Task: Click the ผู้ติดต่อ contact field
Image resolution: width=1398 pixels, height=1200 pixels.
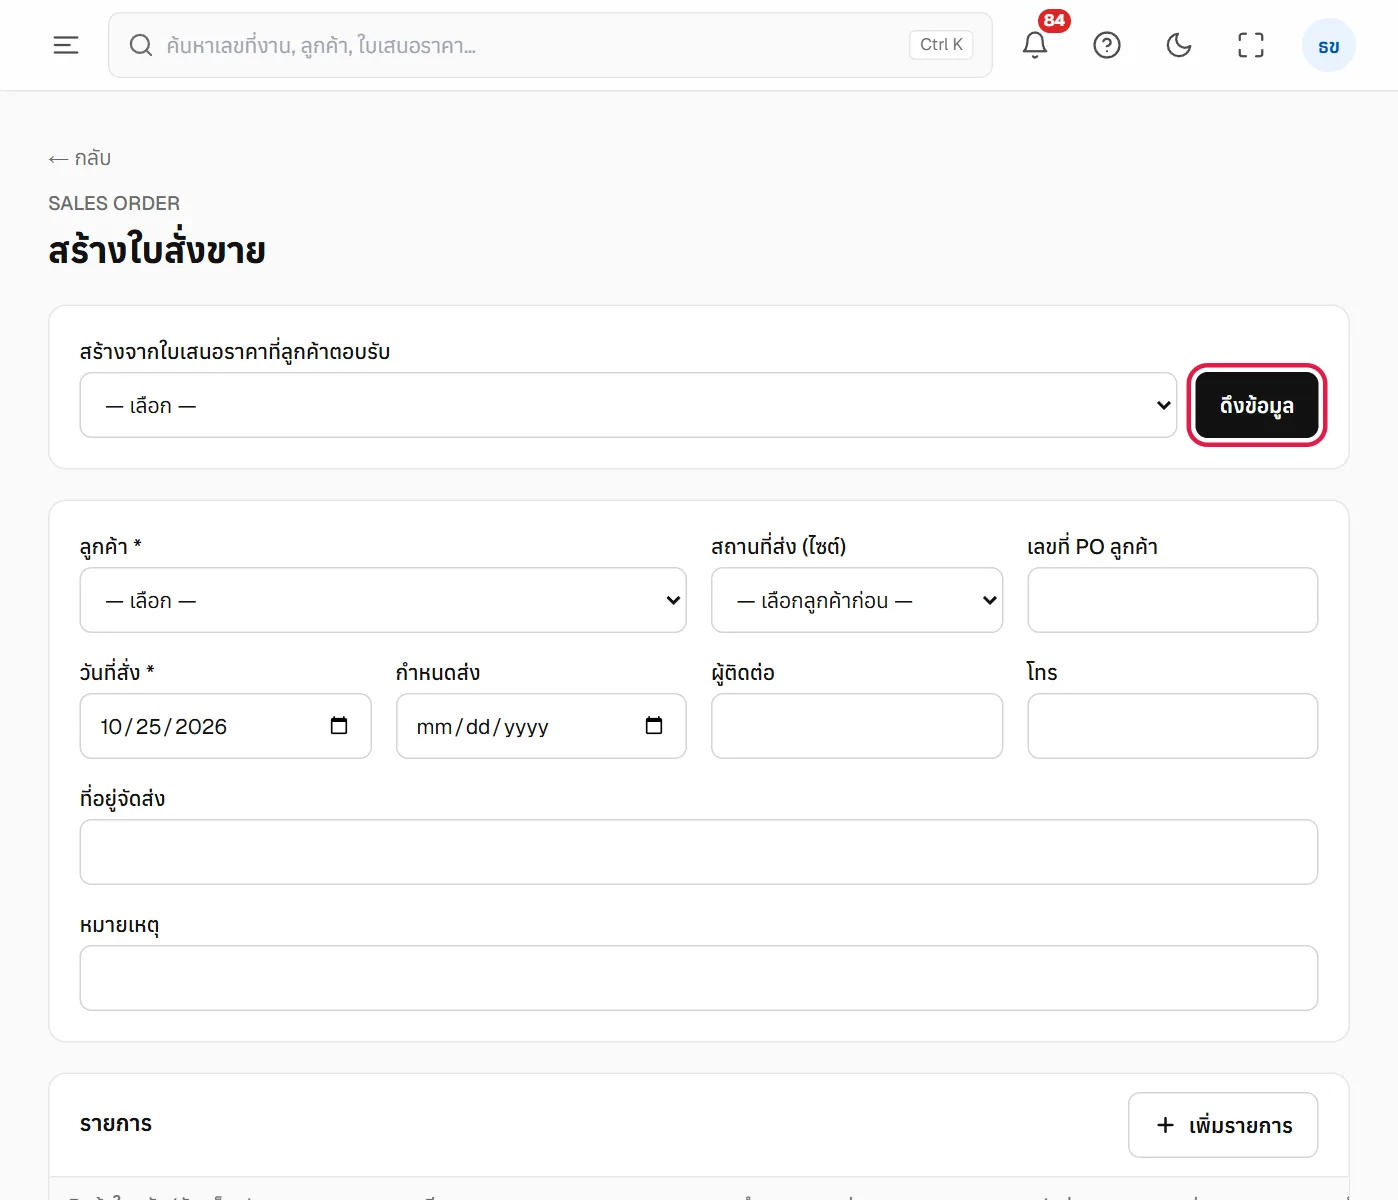Action: click(857, 726)
